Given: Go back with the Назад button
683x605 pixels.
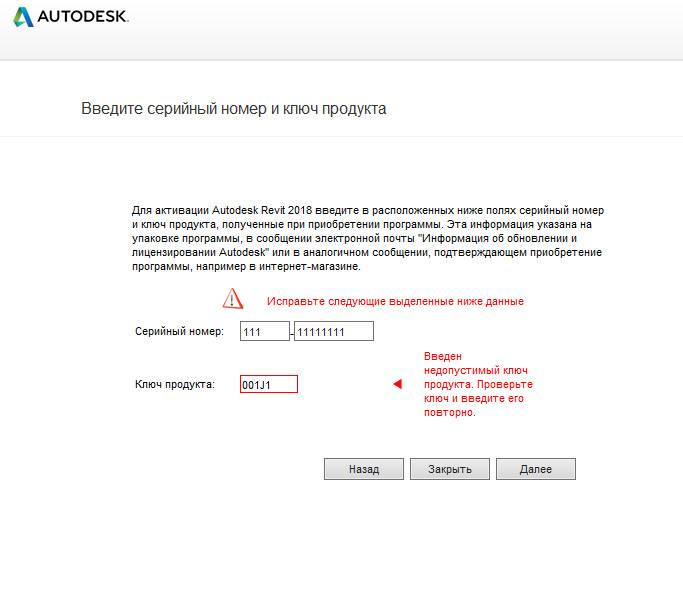Looking at the screenshot, I should tap(364, 469).
